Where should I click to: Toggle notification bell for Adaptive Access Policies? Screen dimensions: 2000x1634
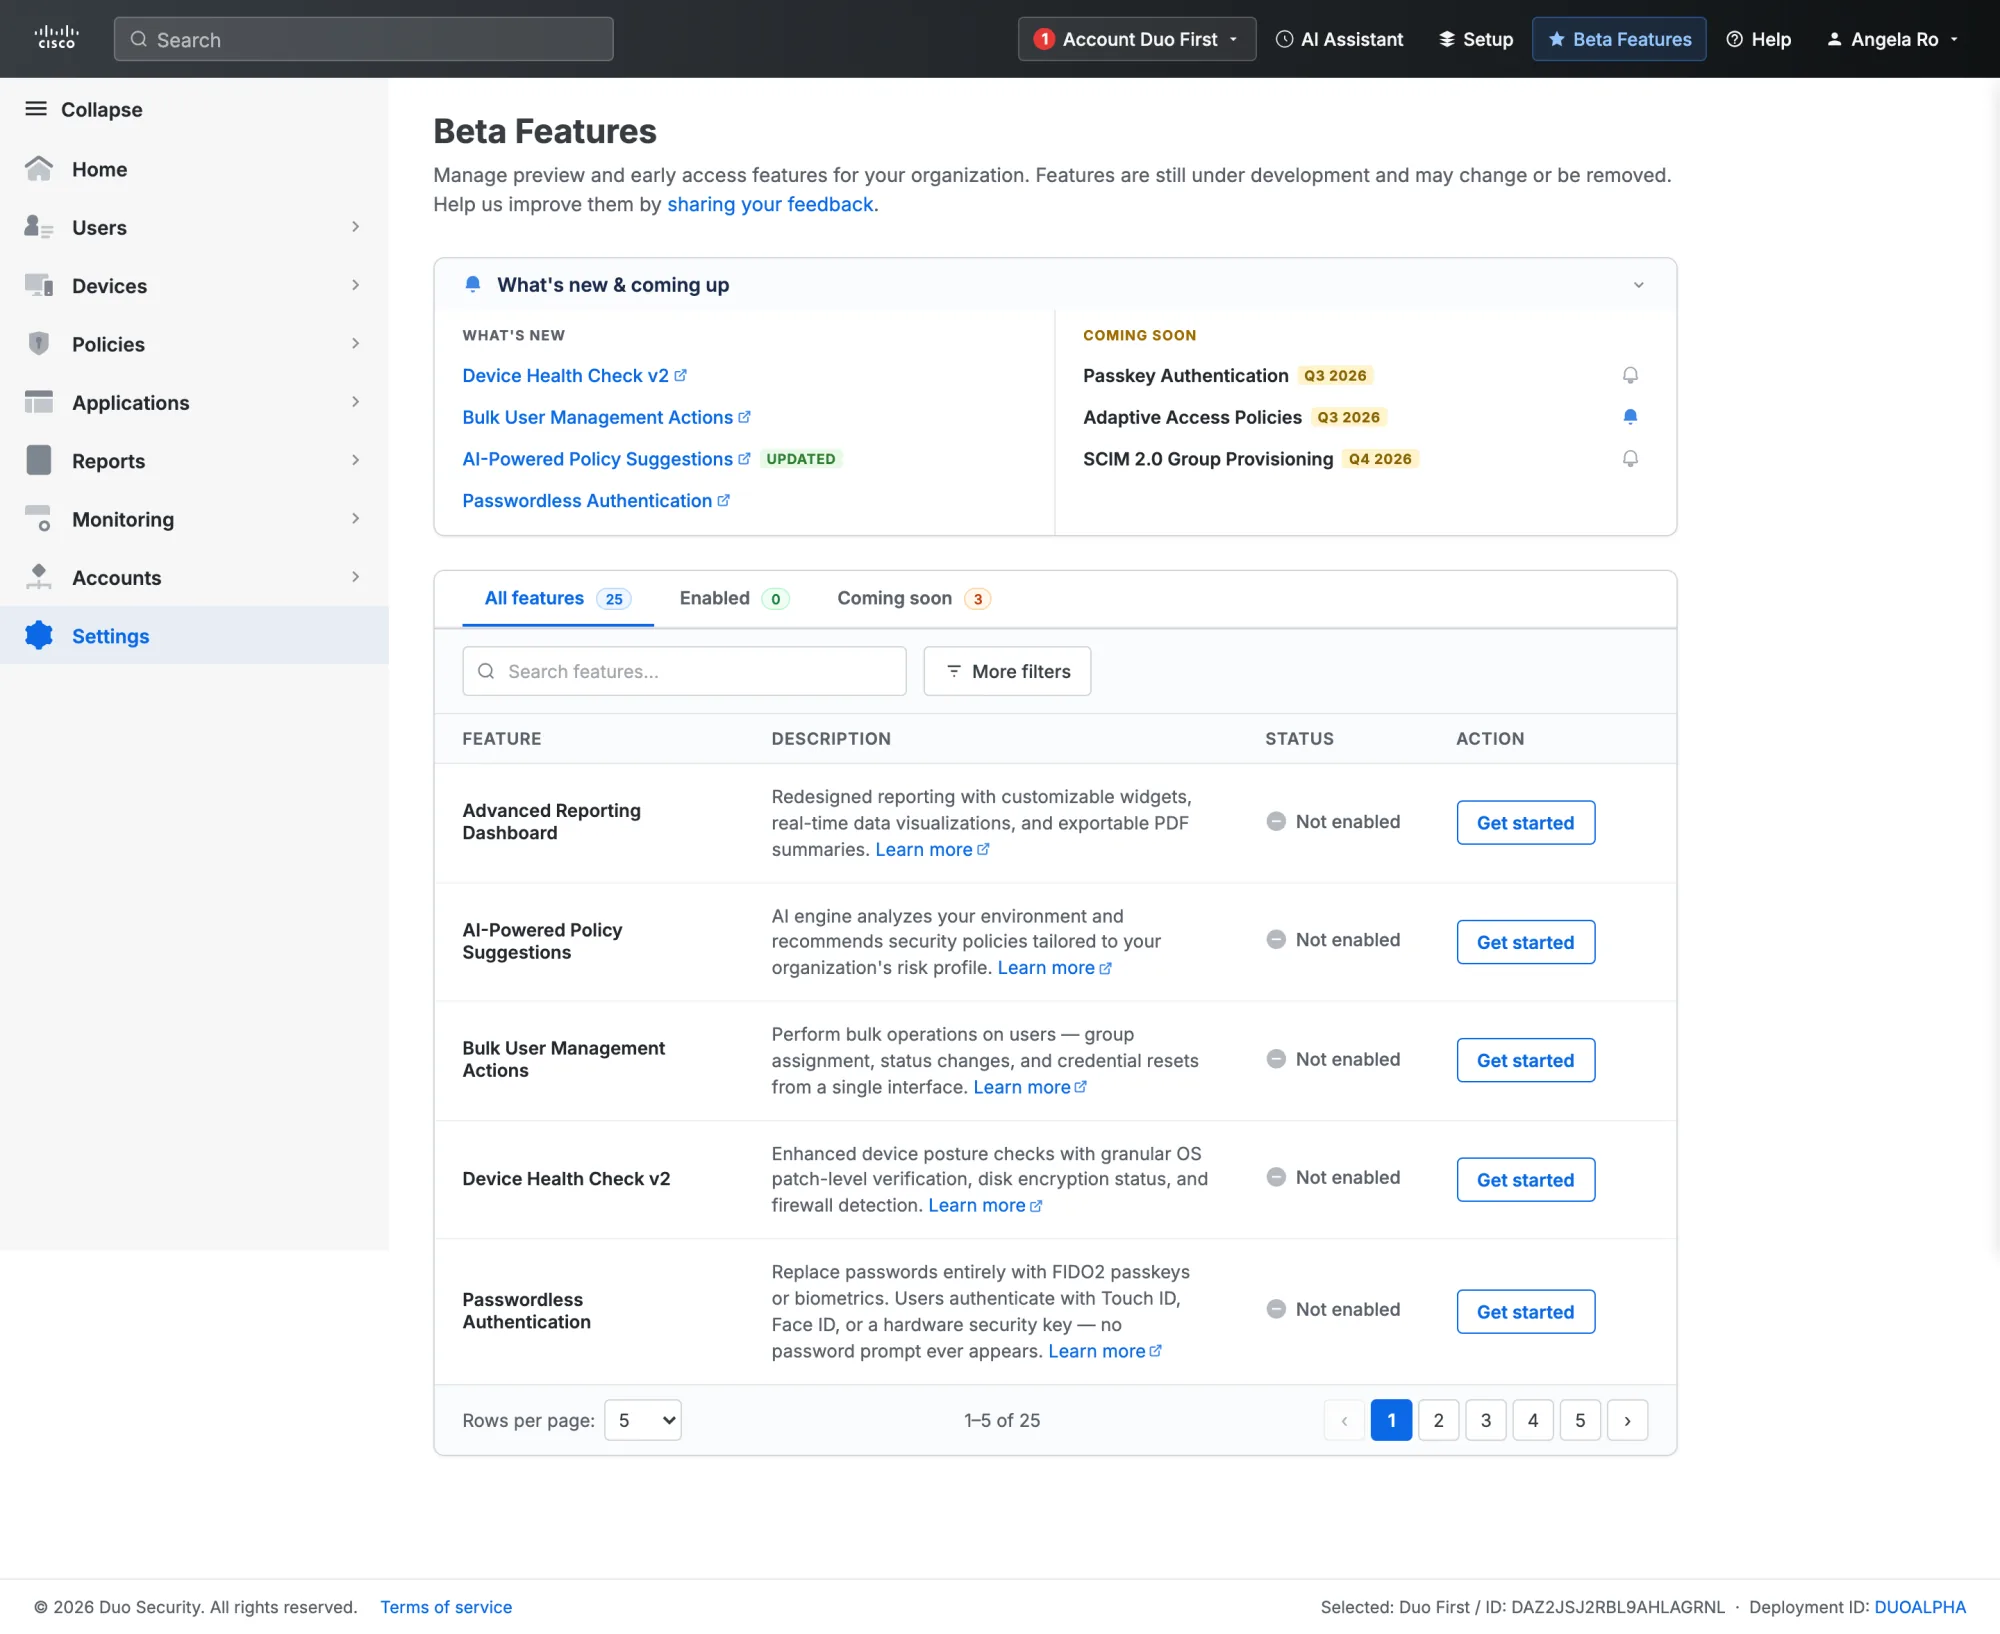pos(1630,417)
